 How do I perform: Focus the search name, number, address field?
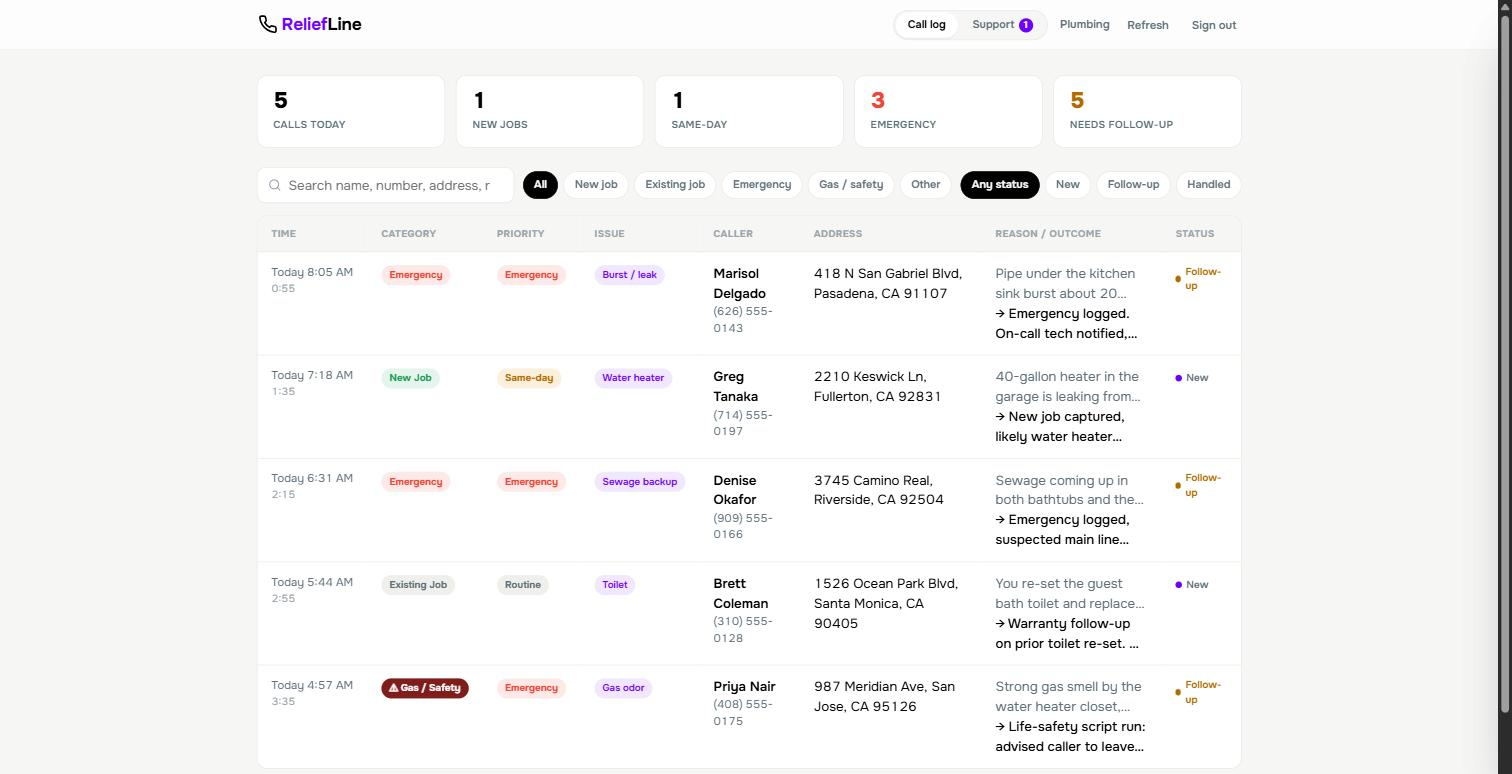pos(385,185)
